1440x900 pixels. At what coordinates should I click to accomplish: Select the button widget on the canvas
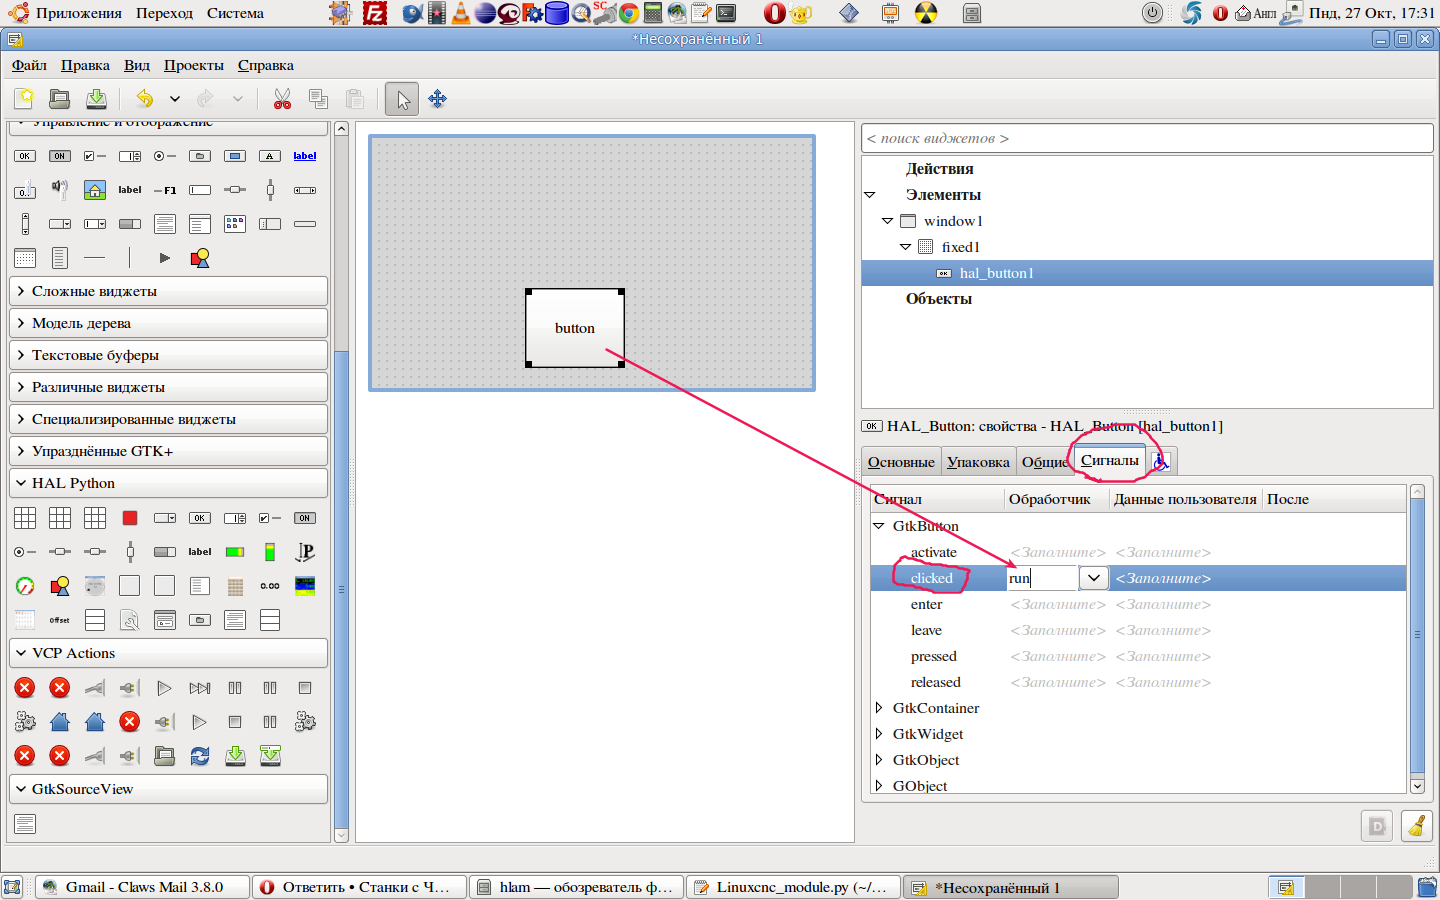[x=575, y=328]
